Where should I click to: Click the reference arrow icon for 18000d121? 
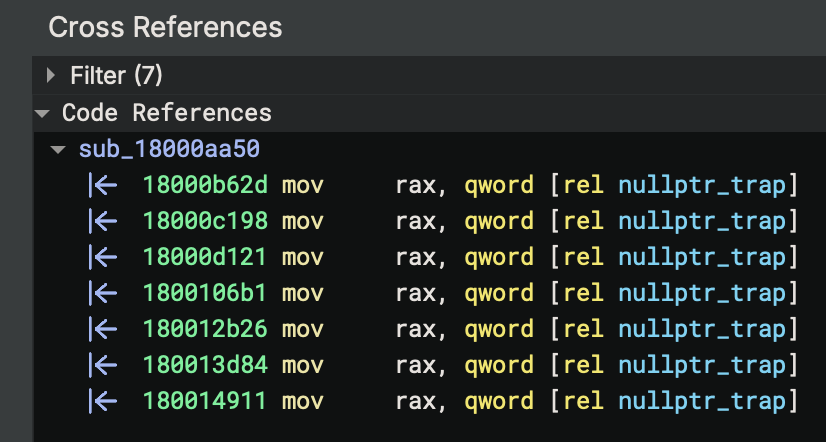(103, 258)
